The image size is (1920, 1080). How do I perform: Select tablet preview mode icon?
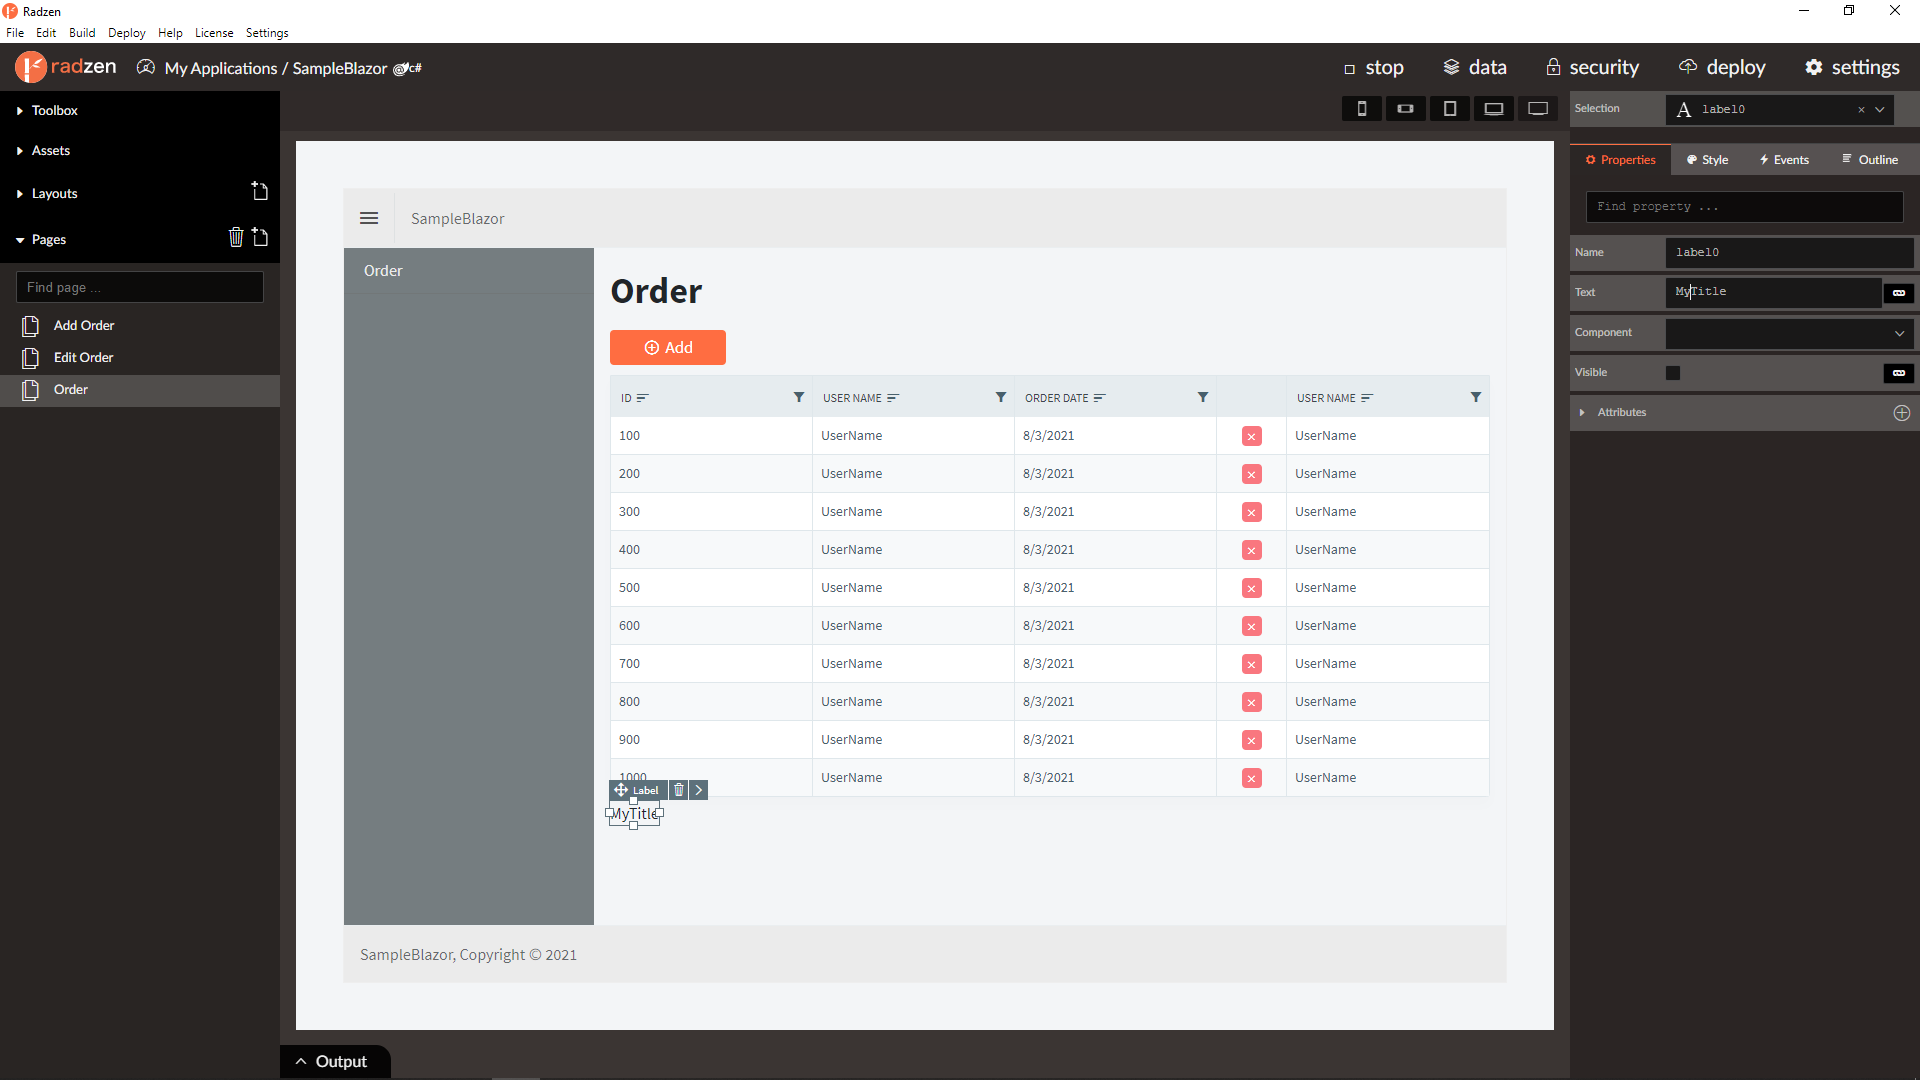coord(1450,108)
